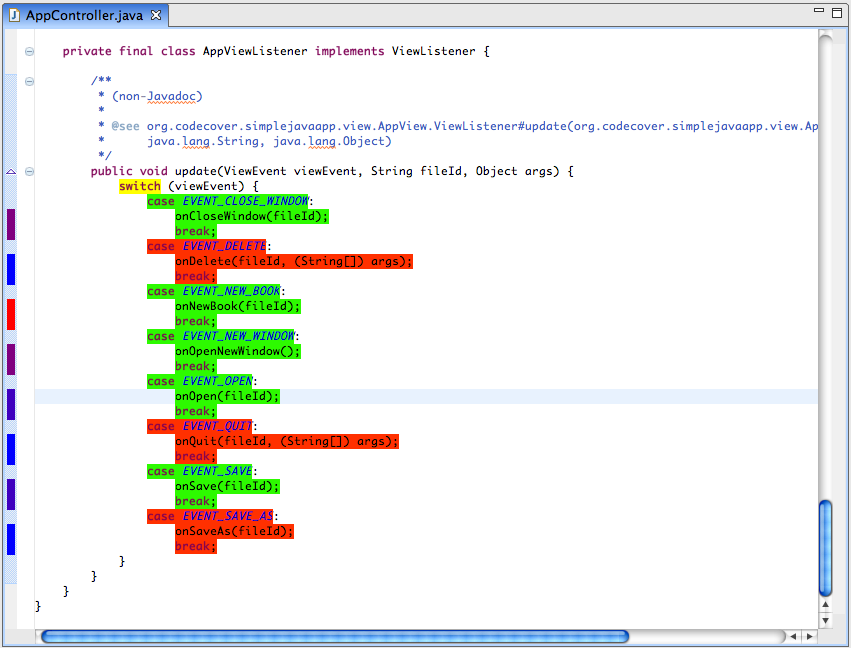This screenshot has height=648, width=851.
Task: Click the blue coverage marker beside onQuit
Action: pyautogui.click(x=11, y=449)
